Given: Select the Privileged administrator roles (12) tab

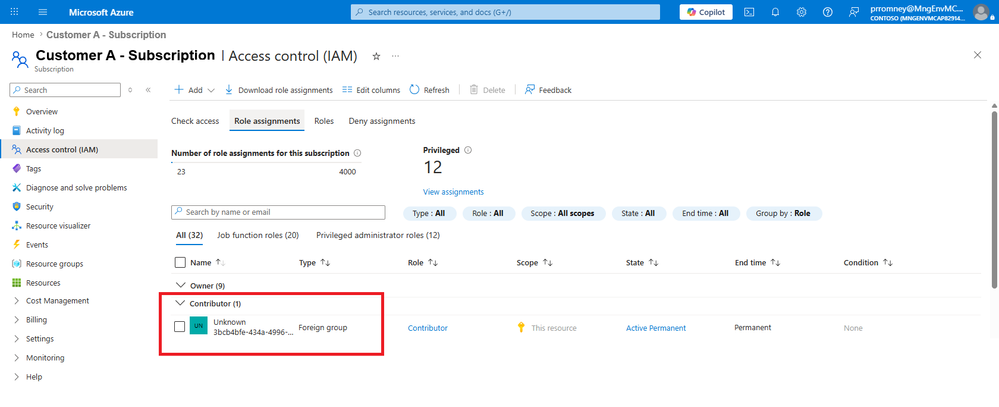Looking at the screenshot, I should [x=378, y=235].
